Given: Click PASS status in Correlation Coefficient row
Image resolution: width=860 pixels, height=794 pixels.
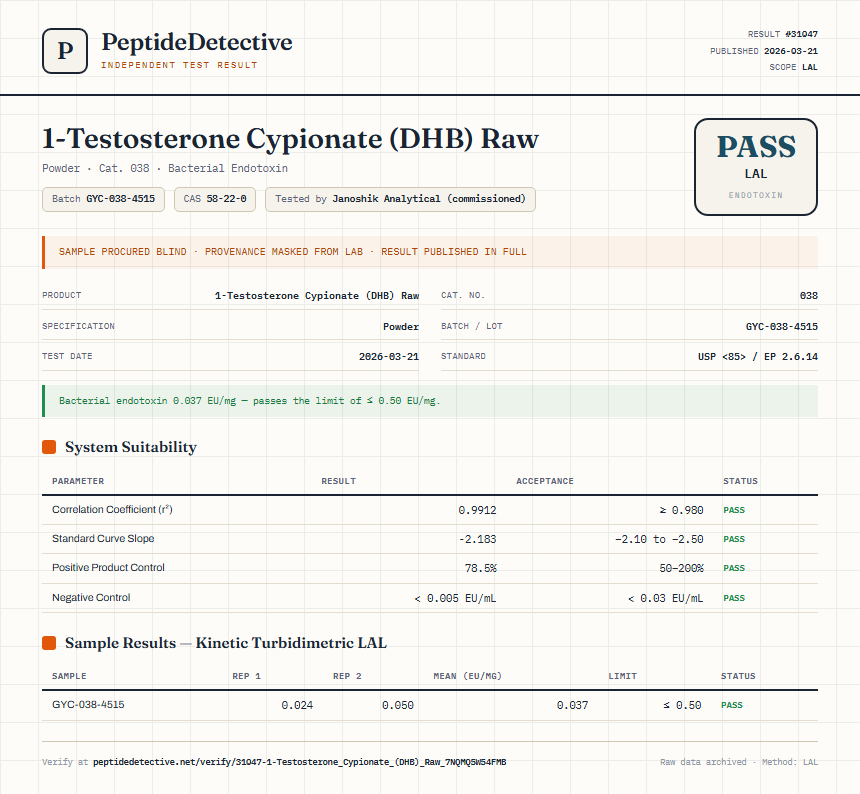Looking at the screenshot, I should coord(734,510).
